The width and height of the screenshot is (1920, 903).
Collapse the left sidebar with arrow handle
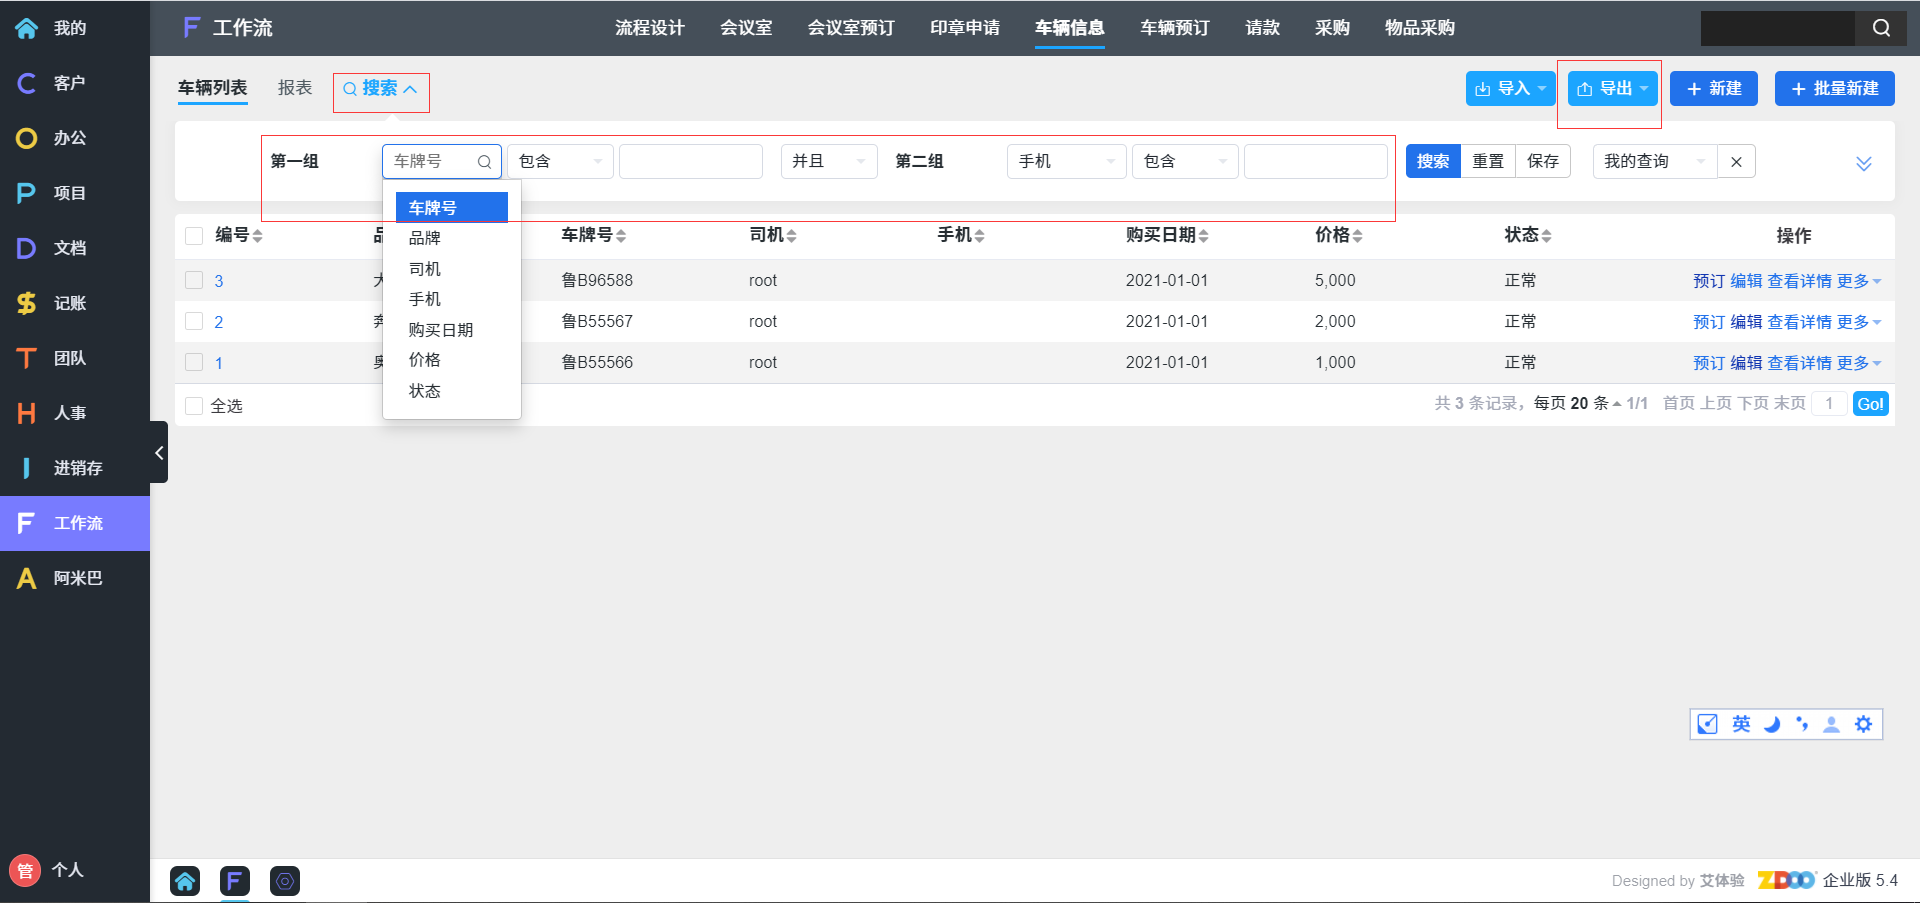point(159,453)
